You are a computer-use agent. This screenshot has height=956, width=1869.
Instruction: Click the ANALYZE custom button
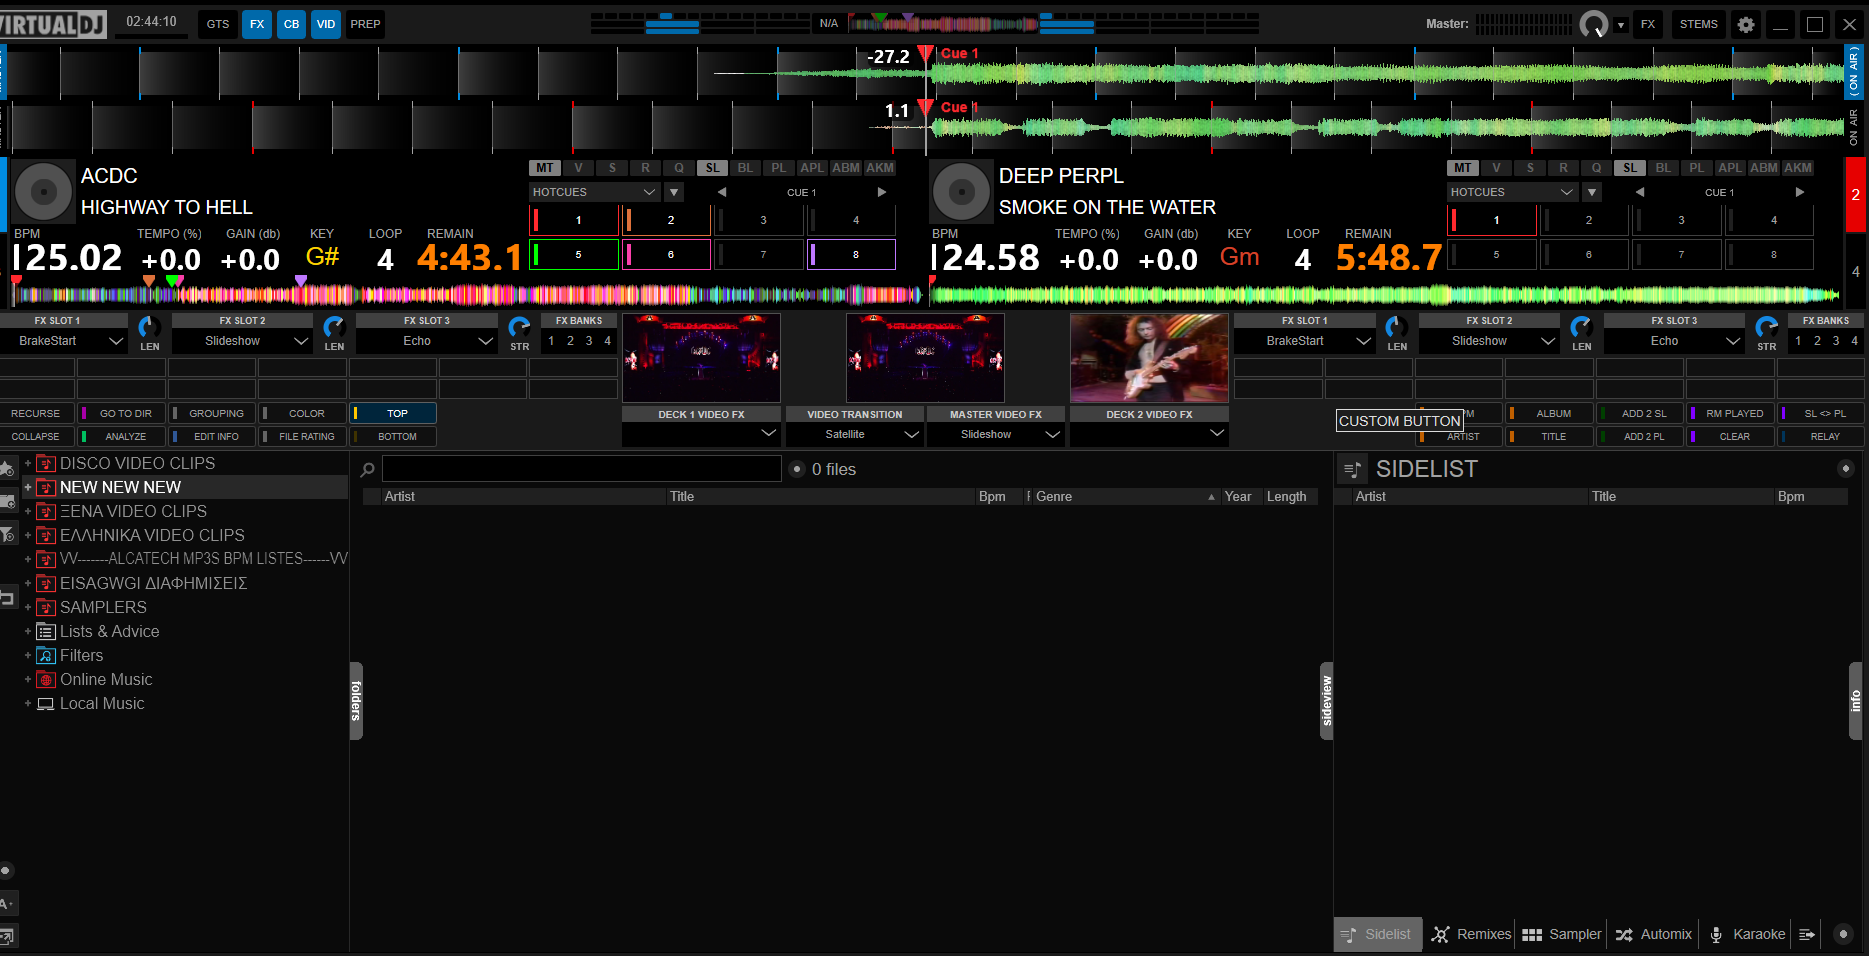coord(121,437)
